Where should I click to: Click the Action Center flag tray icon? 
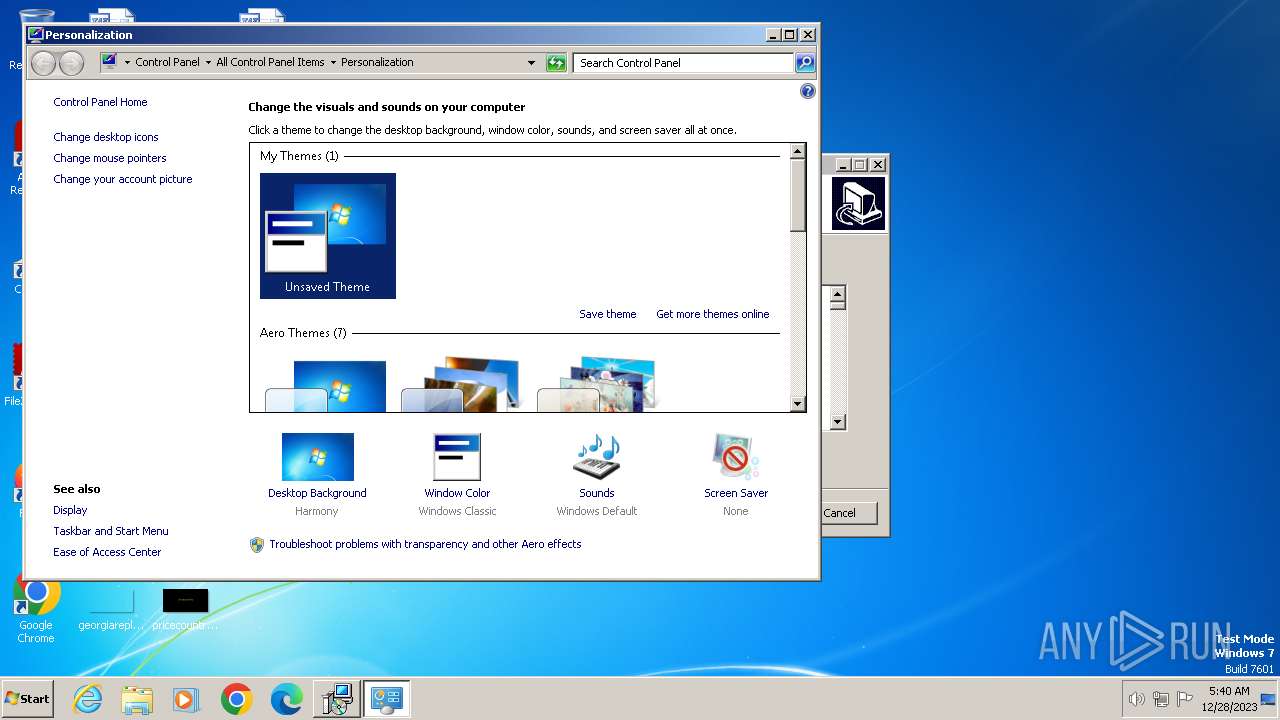click(1185, 699)
